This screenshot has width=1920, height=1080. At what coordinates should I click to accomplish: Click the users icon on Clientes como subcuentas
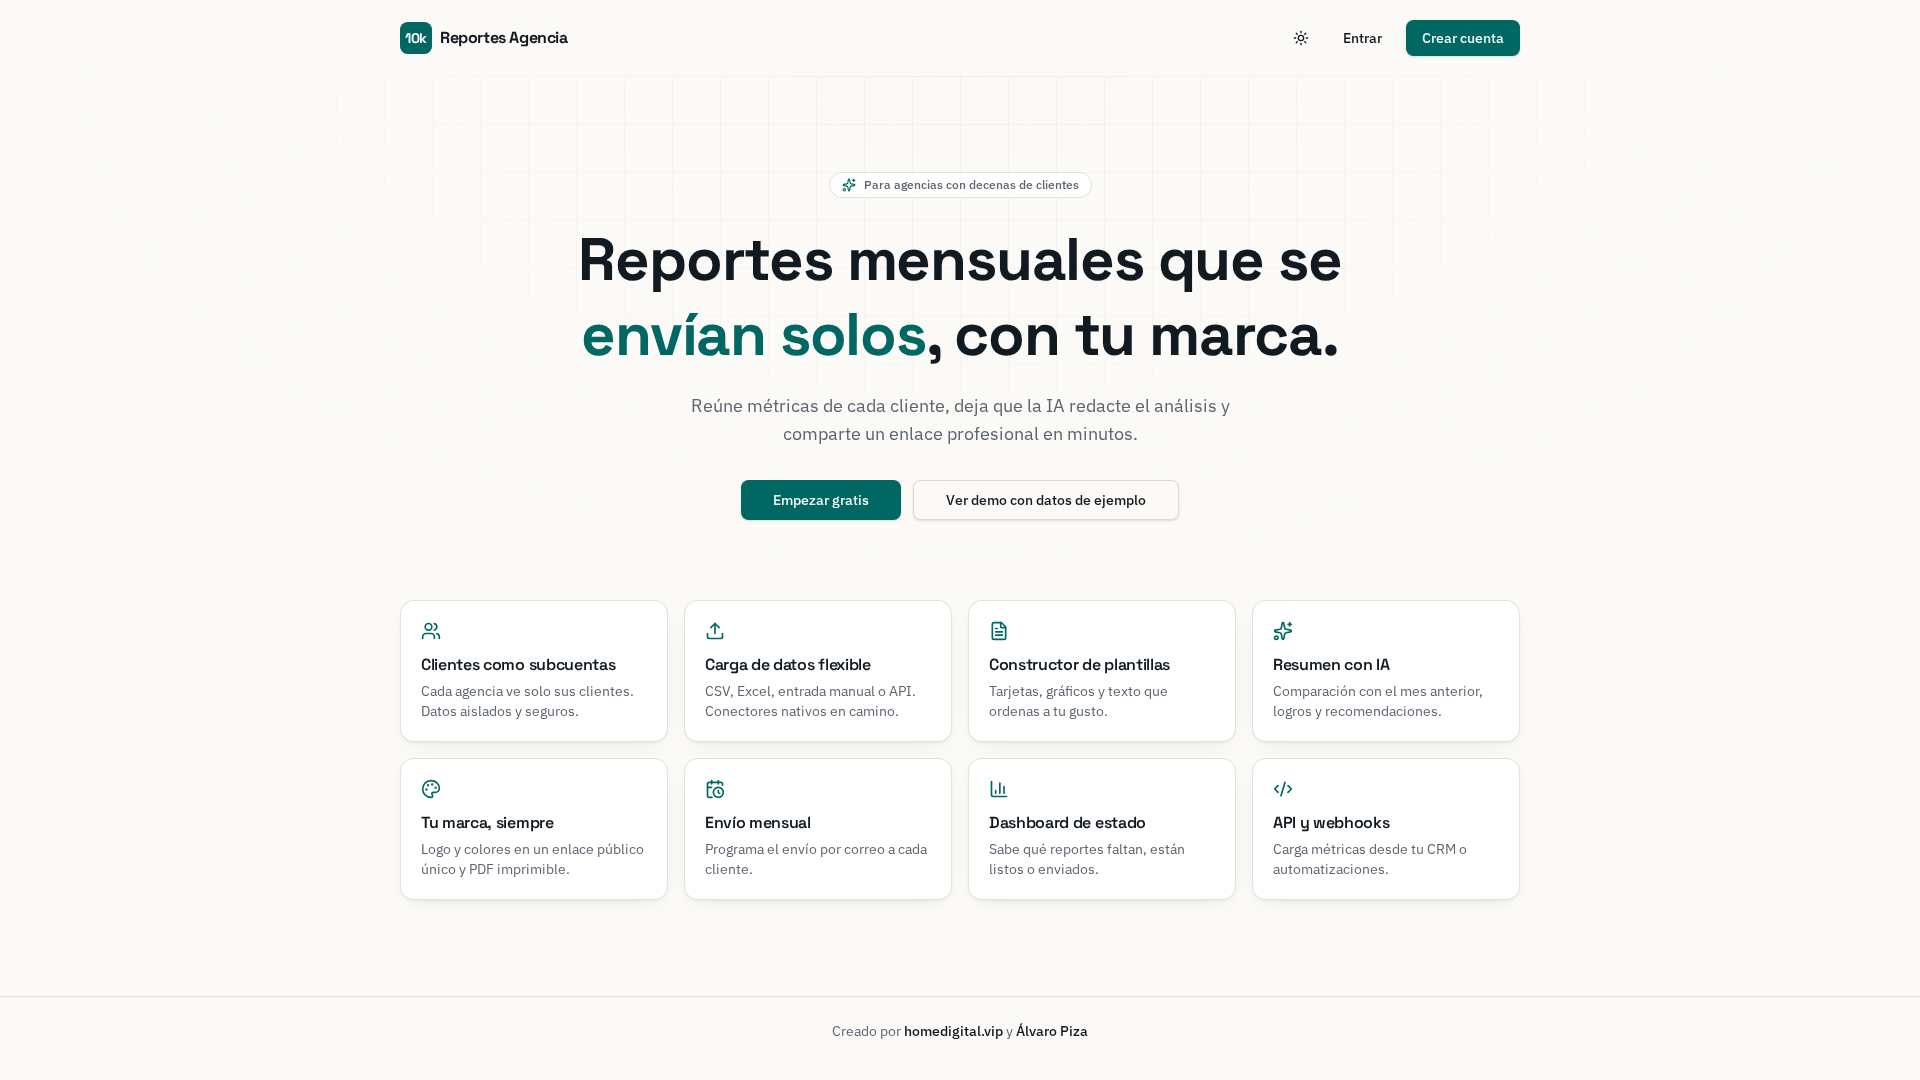tap(431, 631)
